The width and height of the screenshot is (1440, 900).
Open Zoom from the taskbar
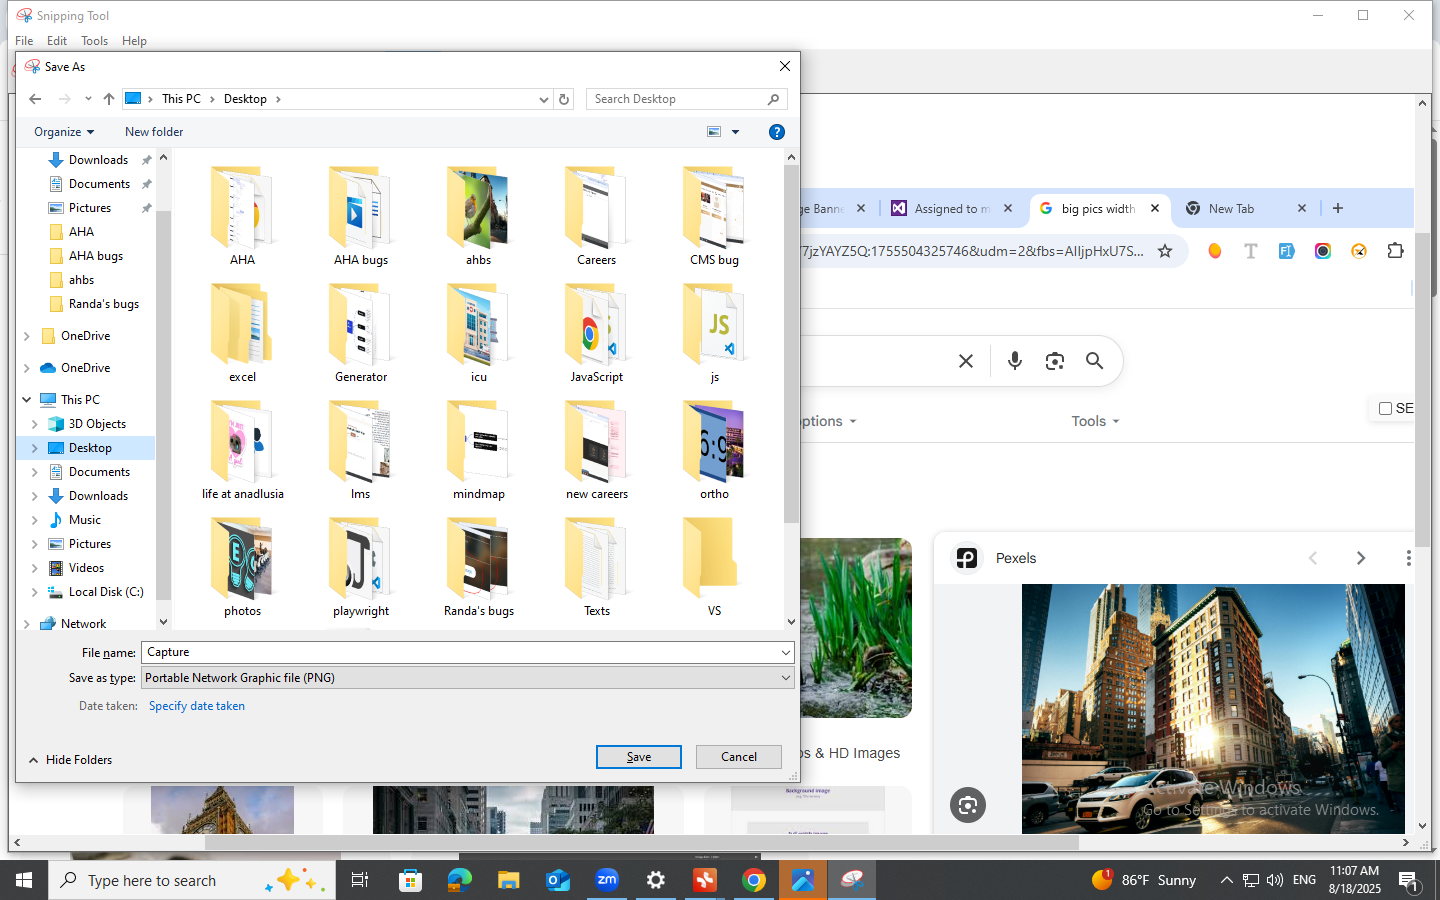(607, 880)
